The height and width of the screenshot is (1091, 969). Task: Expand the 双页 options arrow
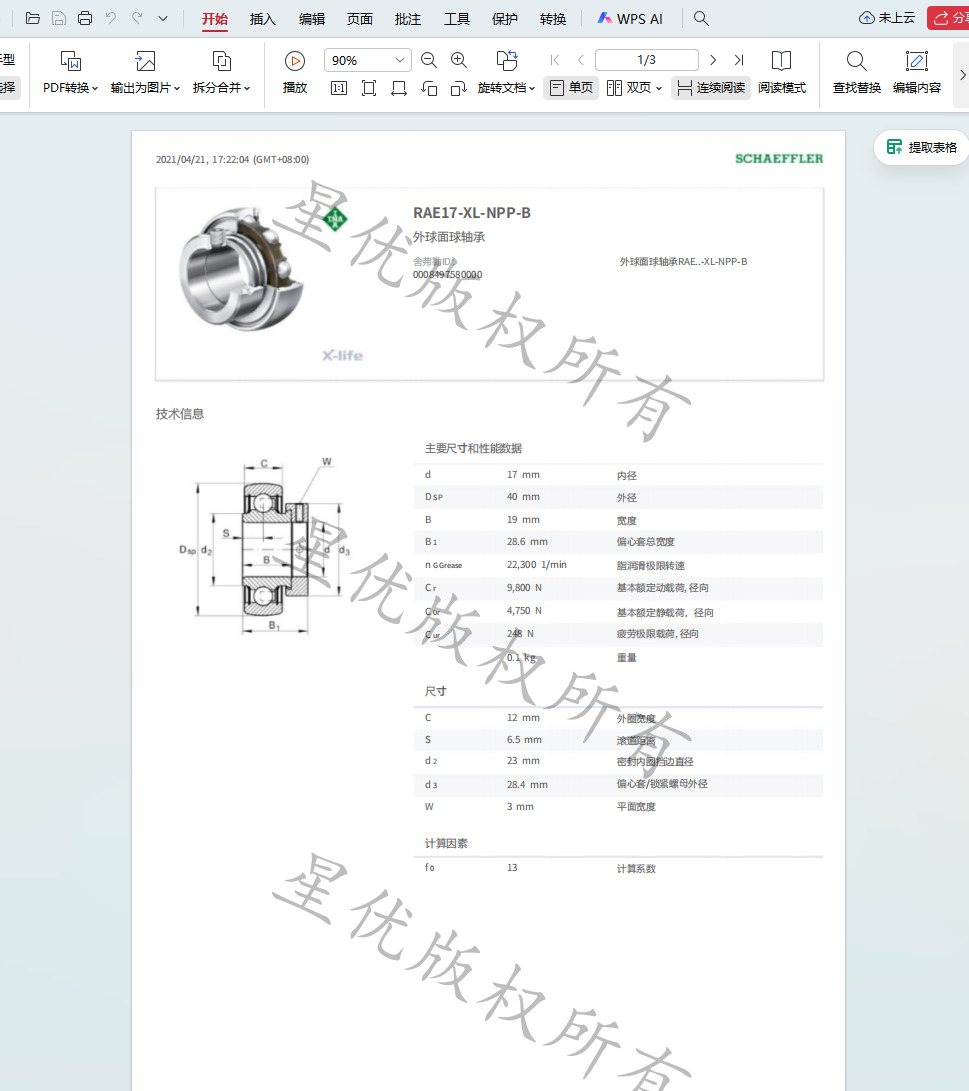point(659,88)
